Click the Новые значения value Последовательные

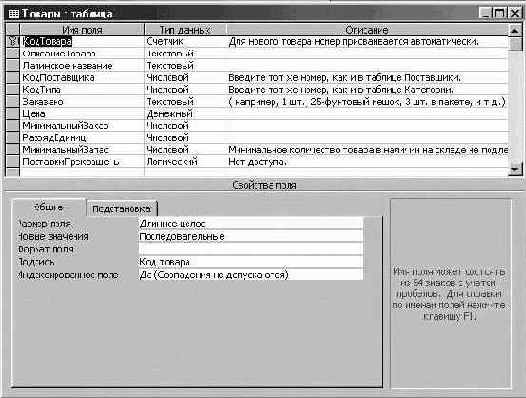[251, 236]
